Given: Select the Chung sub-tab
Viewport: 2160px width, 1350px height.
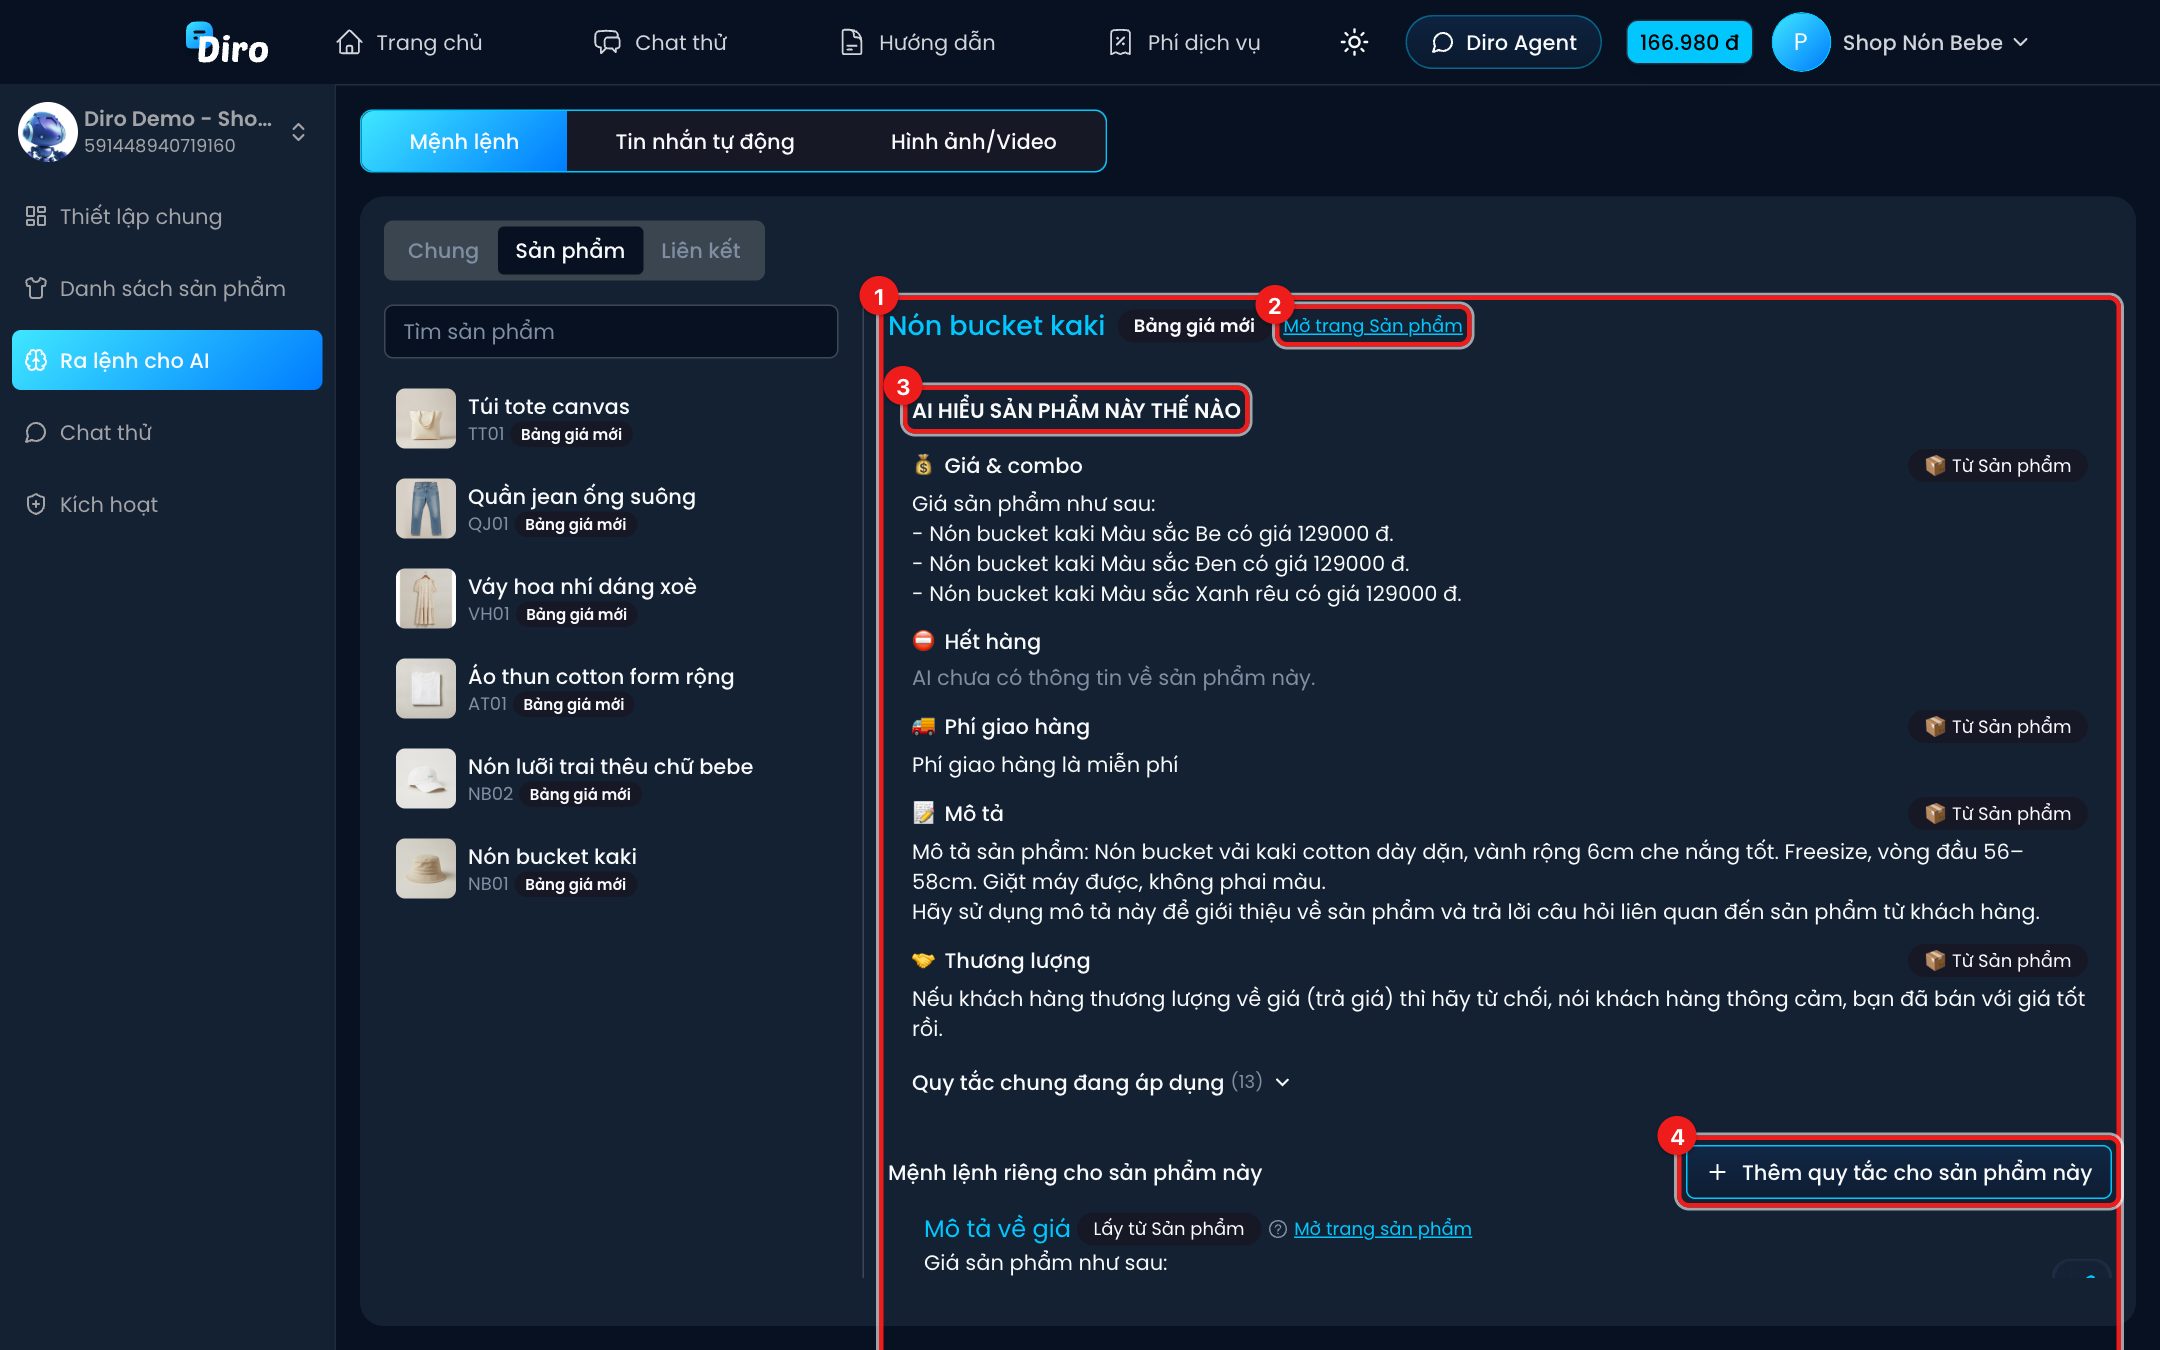Looking at the screenshot, I should click(x=443, y=250).
